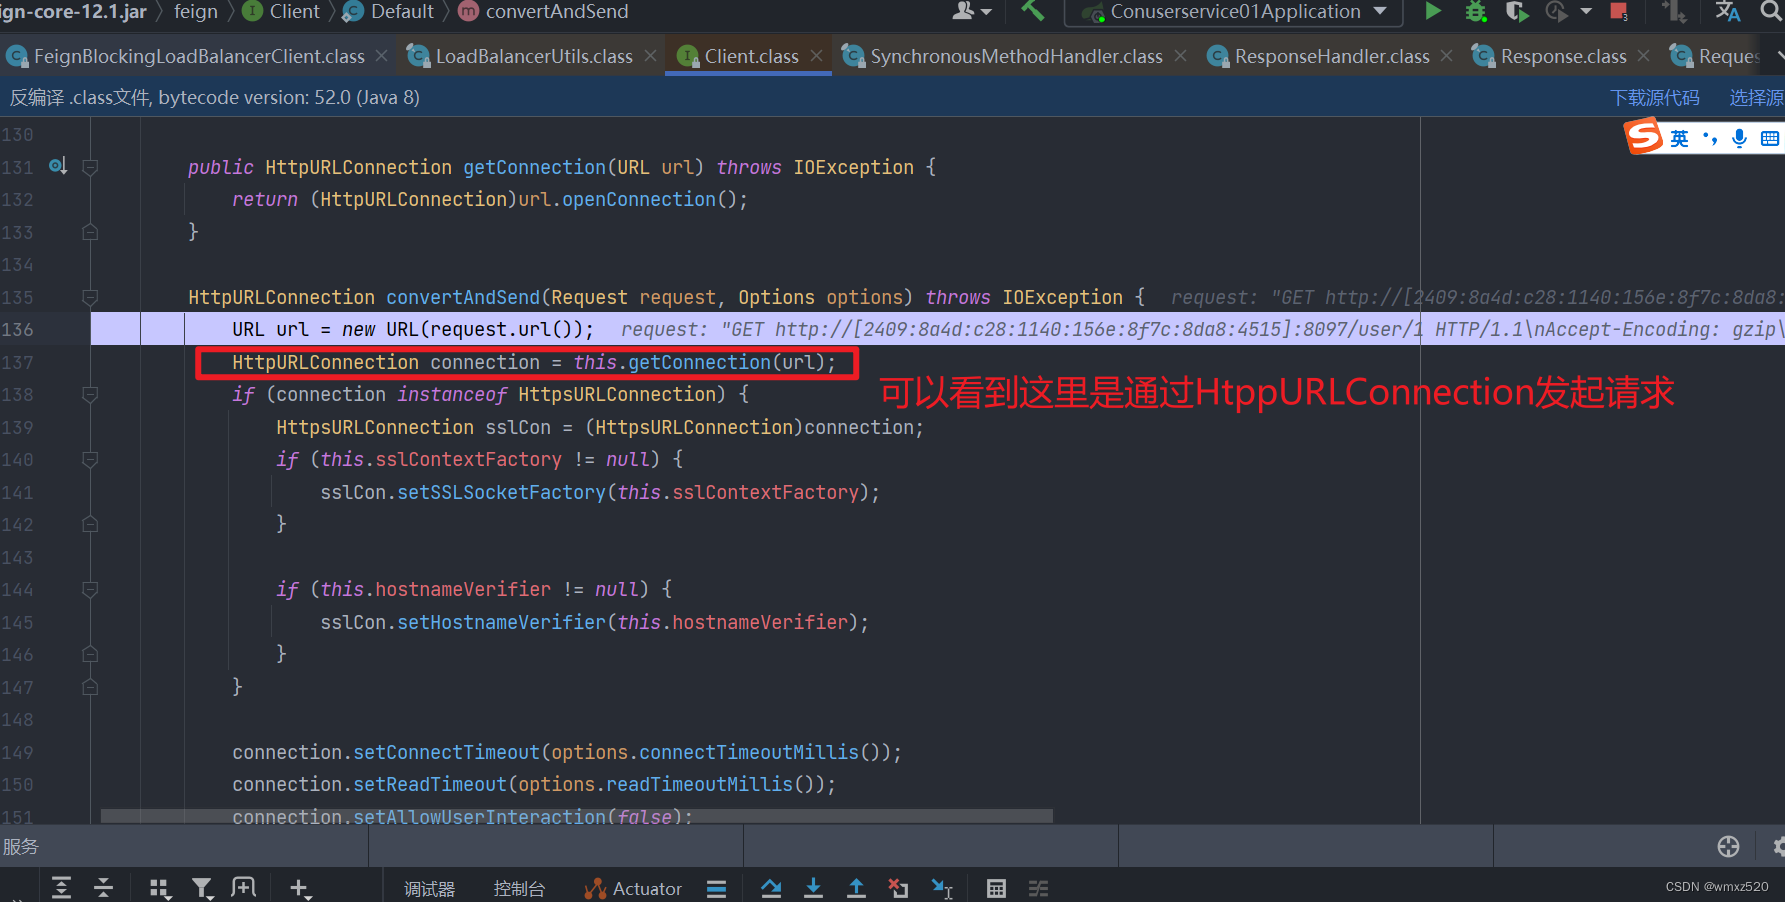Add a service with the plus icon

[x=299, y=888]
